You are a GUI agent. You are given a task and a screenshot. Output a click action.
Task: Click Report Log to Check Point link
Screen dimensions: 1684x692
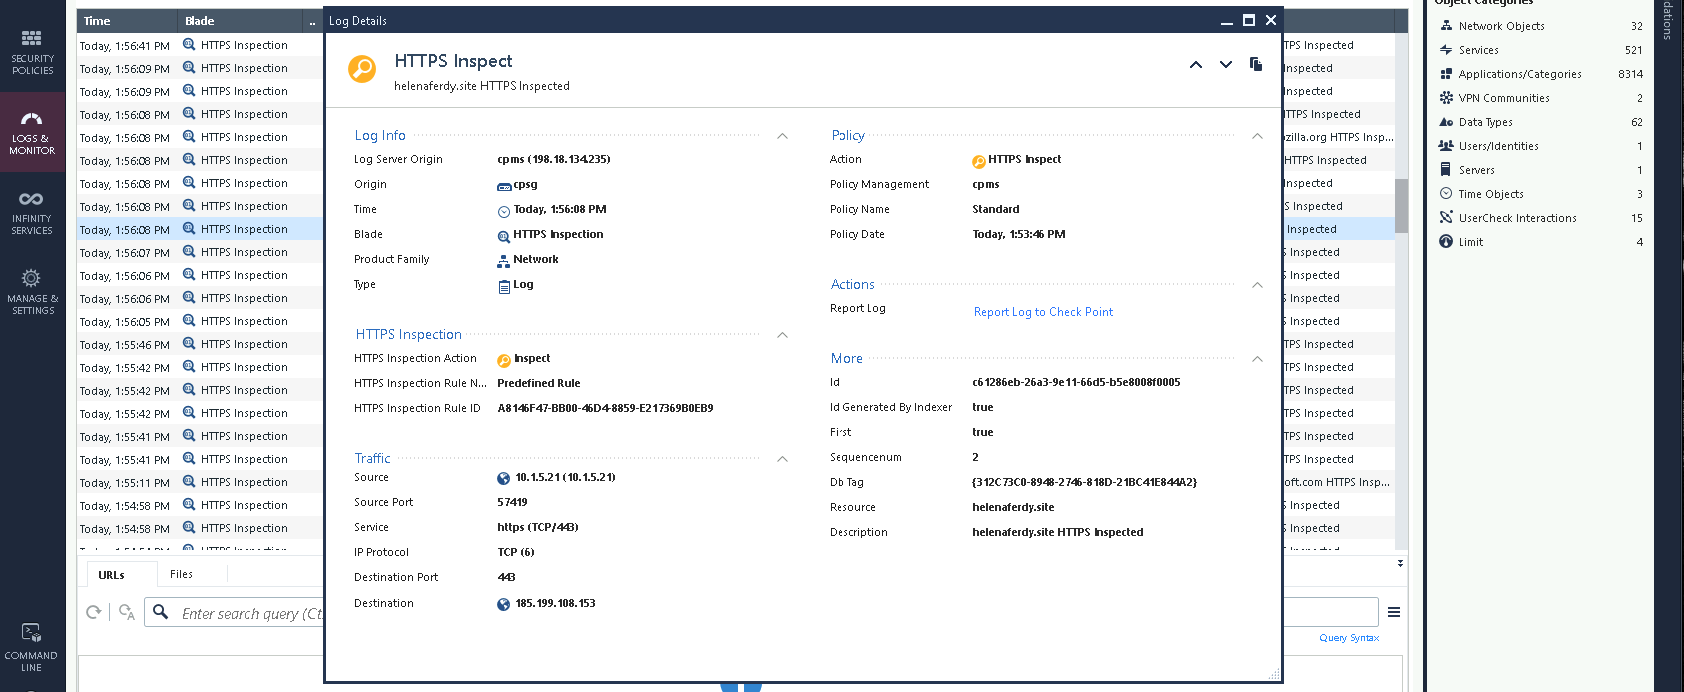coord(1043,312)
